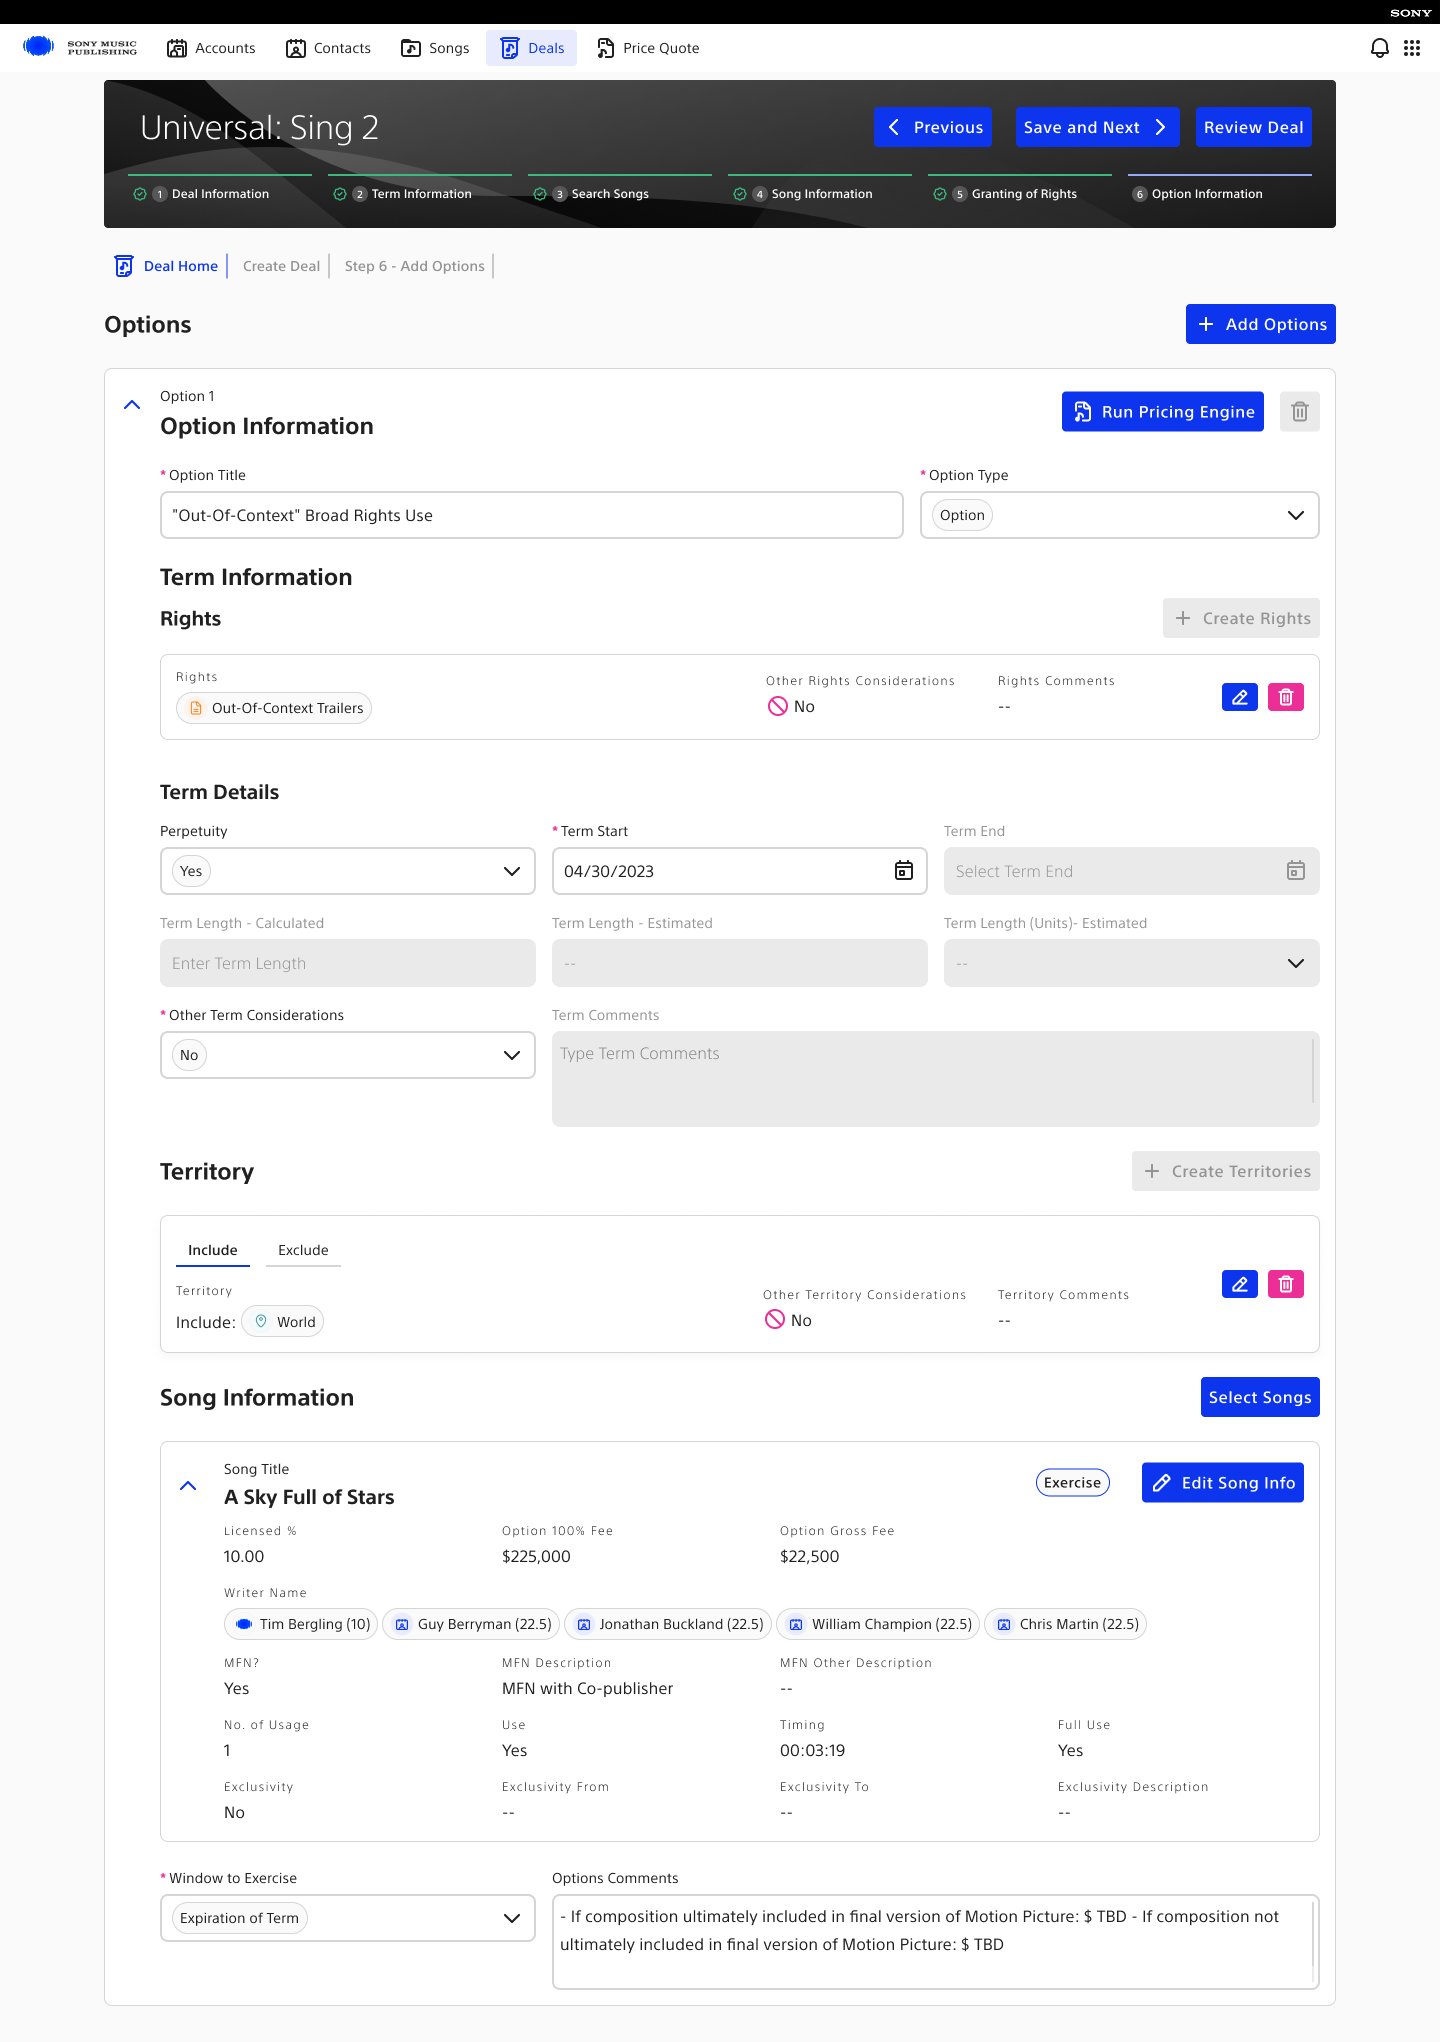
Task: Click the Jonathan Buckland writer chip
Action: (668, 1624)
